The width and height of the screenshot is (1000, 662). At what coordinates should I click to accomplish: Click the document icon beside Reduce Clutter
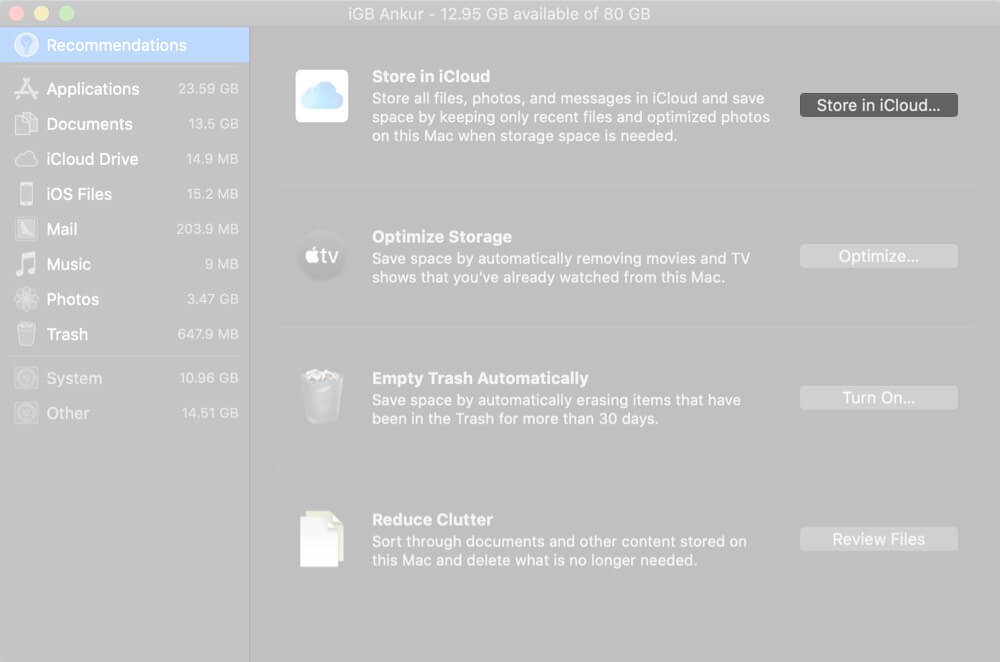click(x=321, y=539)
